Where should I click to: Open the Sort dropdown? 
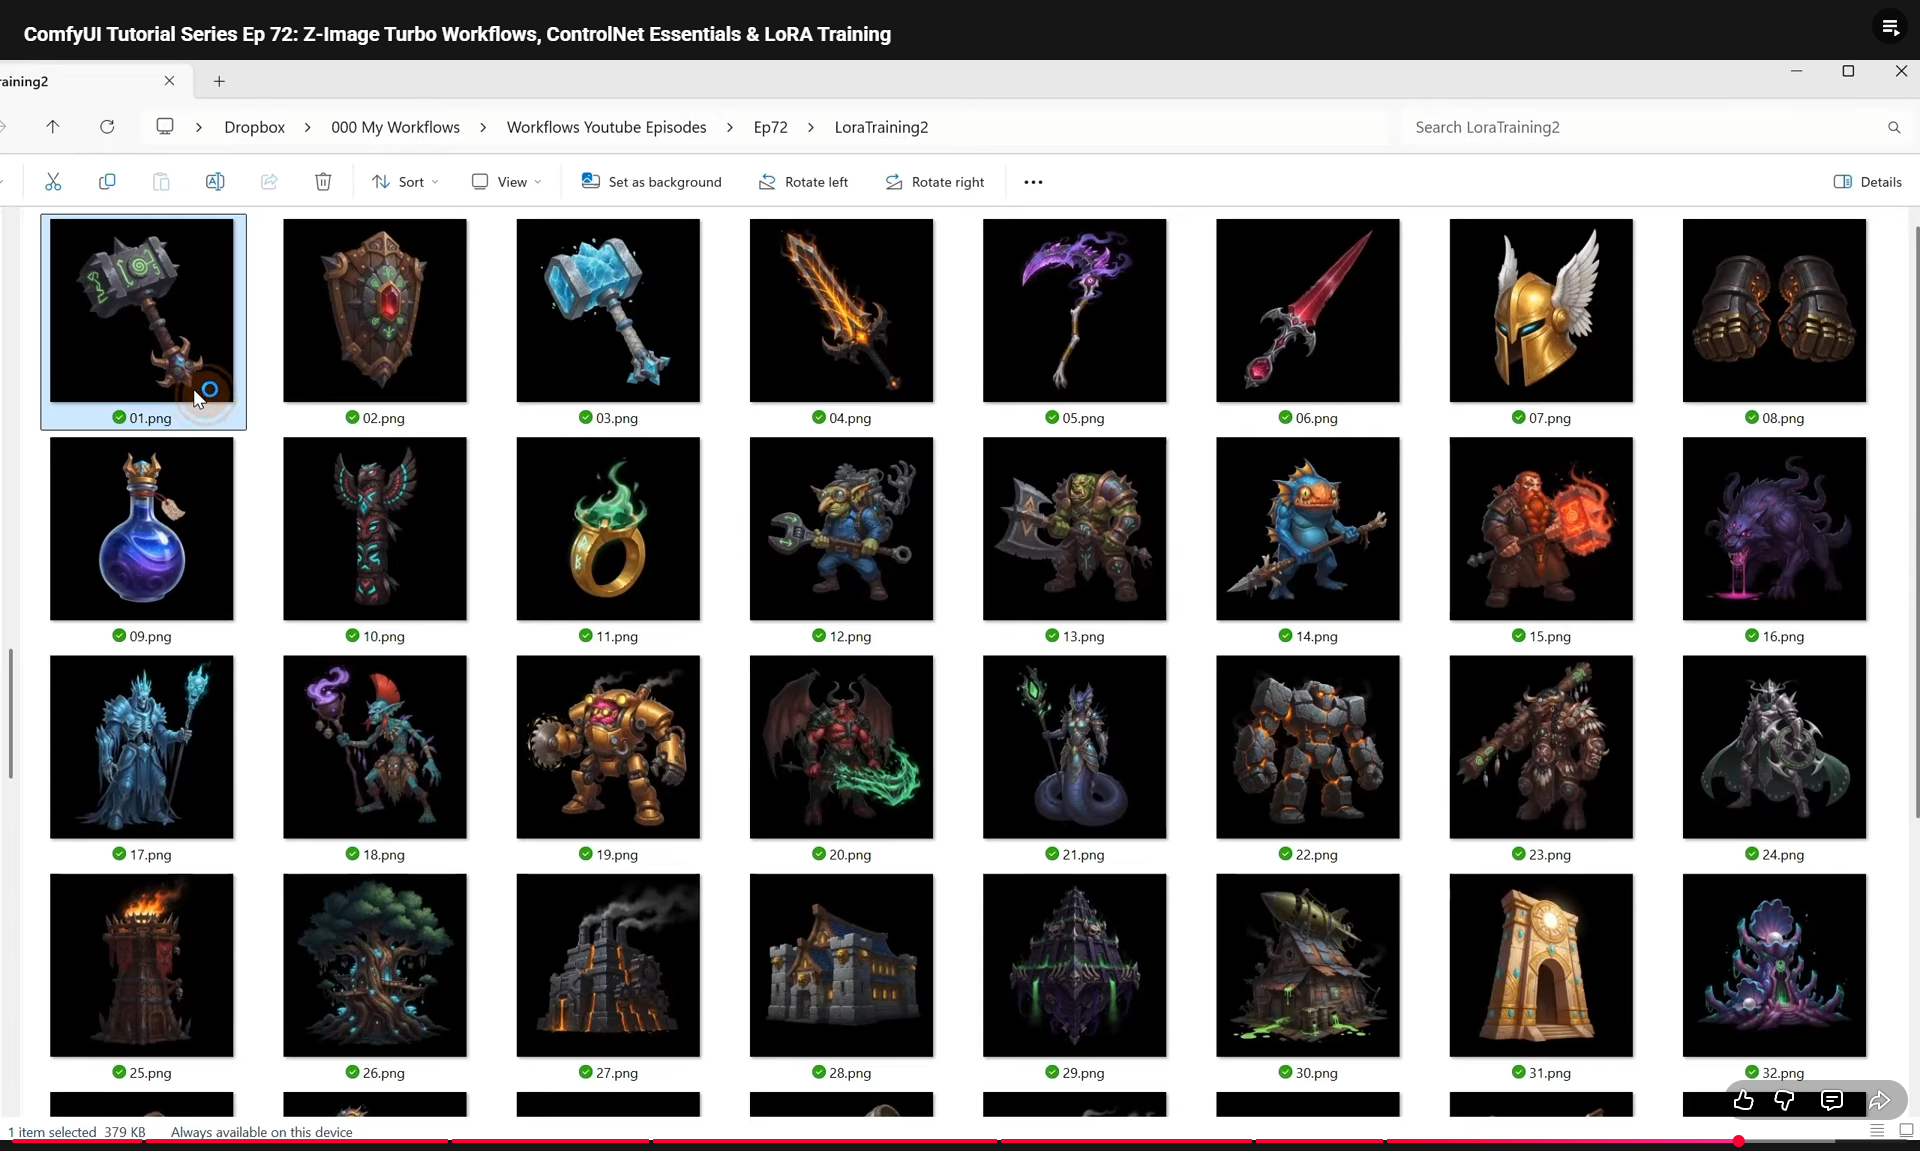(x=405, y=182)
